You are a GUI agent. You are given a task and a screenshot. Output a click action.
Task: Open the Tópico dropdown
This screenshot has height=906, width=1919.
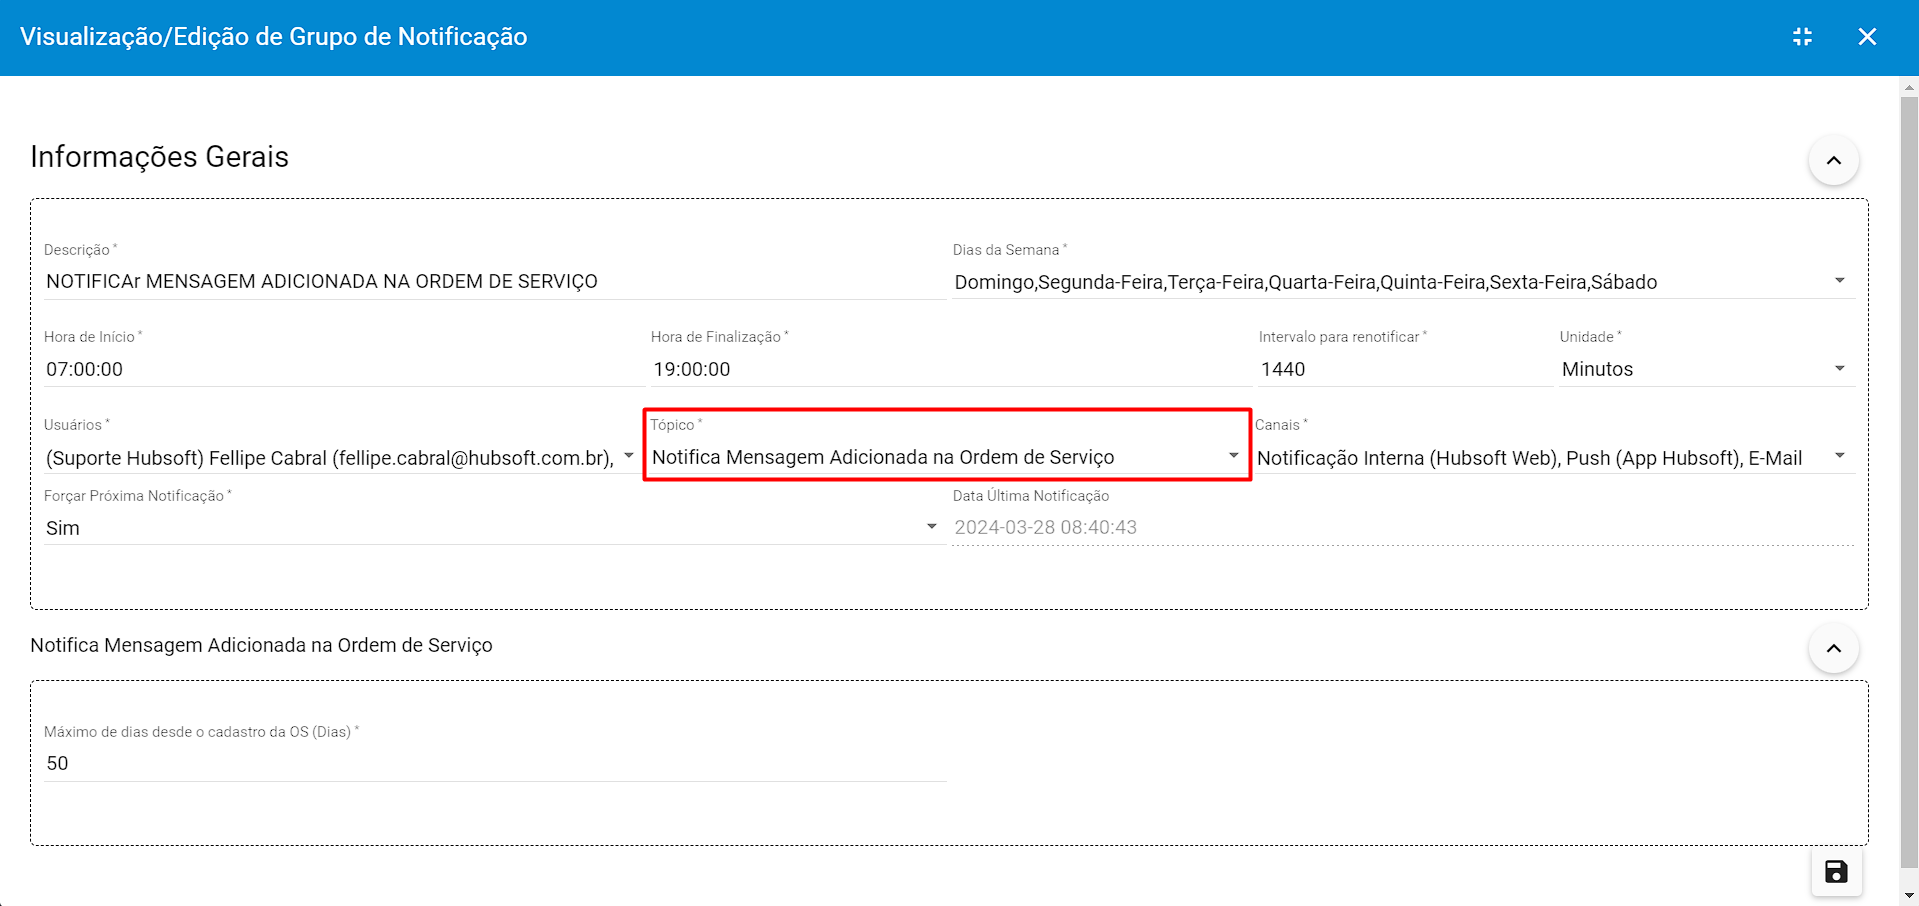coord(946,457)
